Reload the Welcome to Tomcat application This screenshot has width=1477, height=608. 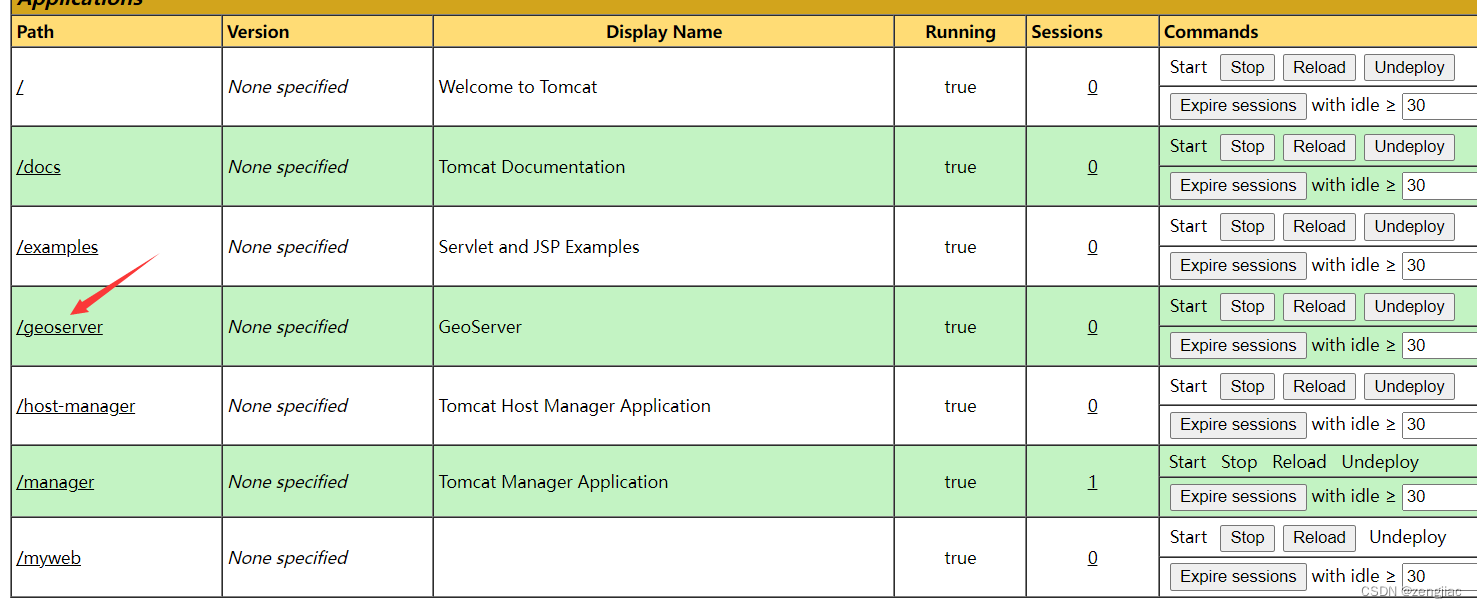click(1319, 67)
